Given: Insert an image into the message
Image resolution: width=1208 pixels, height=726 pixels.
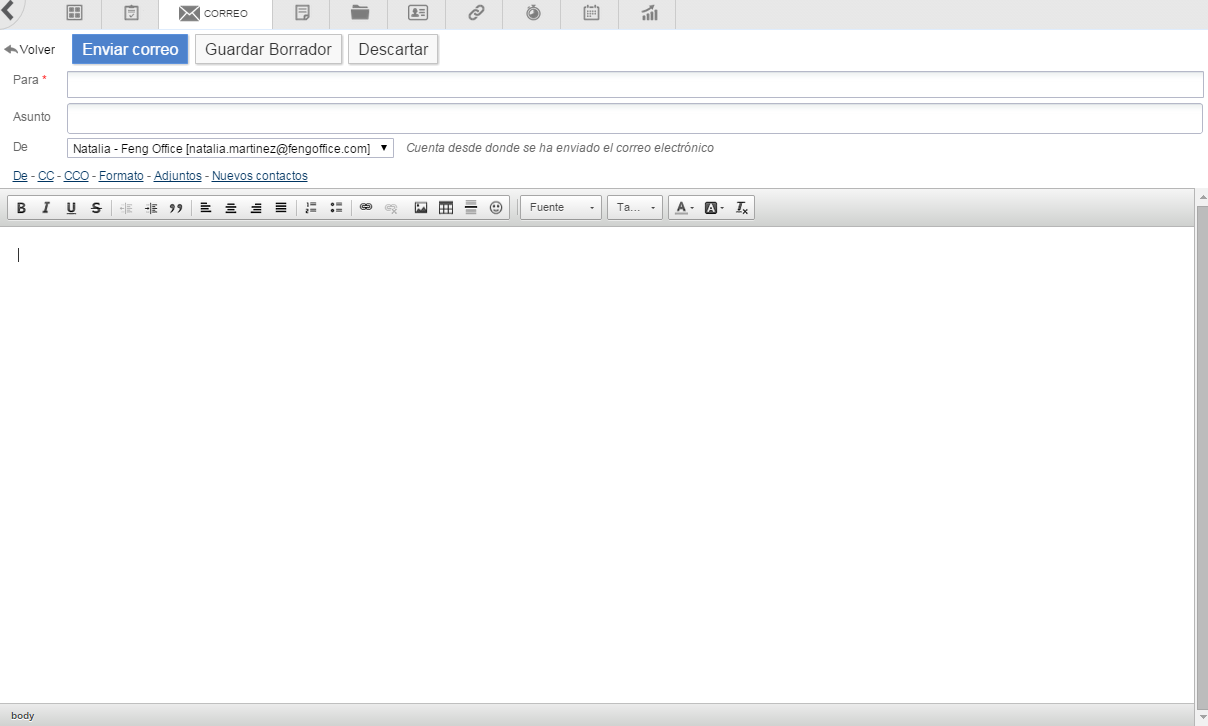Looking at the screenshot, I should tap(421, 208).
